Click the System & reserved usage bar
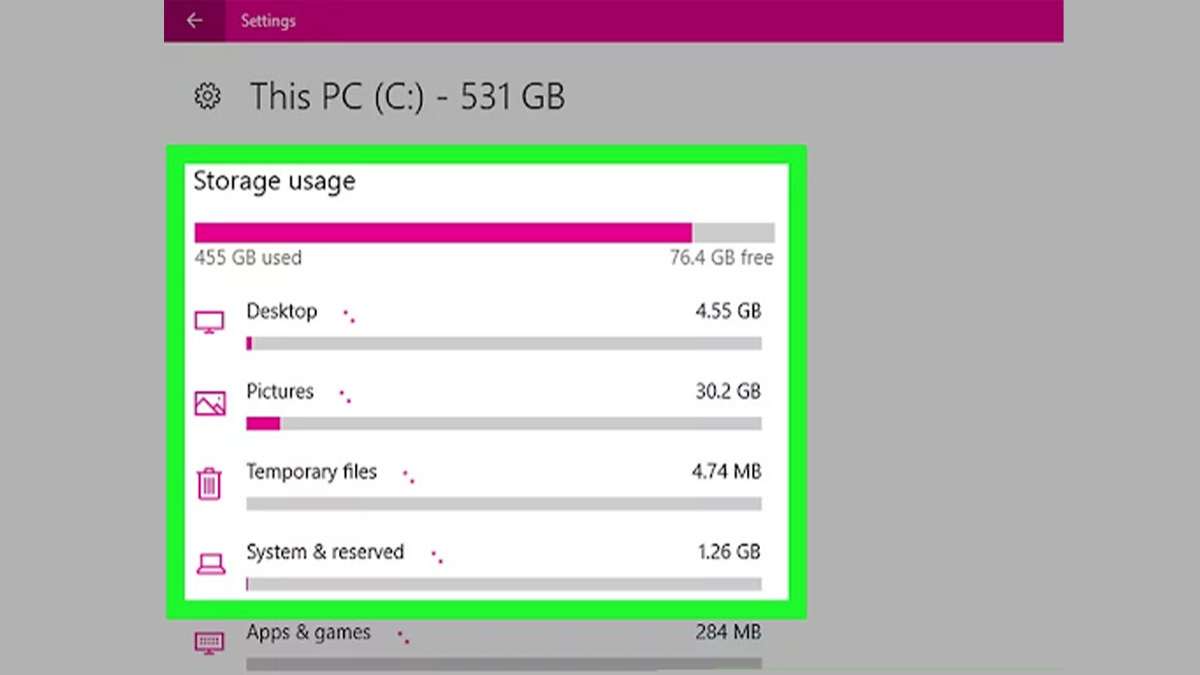The image size is (1200, 675). point(503,584)
